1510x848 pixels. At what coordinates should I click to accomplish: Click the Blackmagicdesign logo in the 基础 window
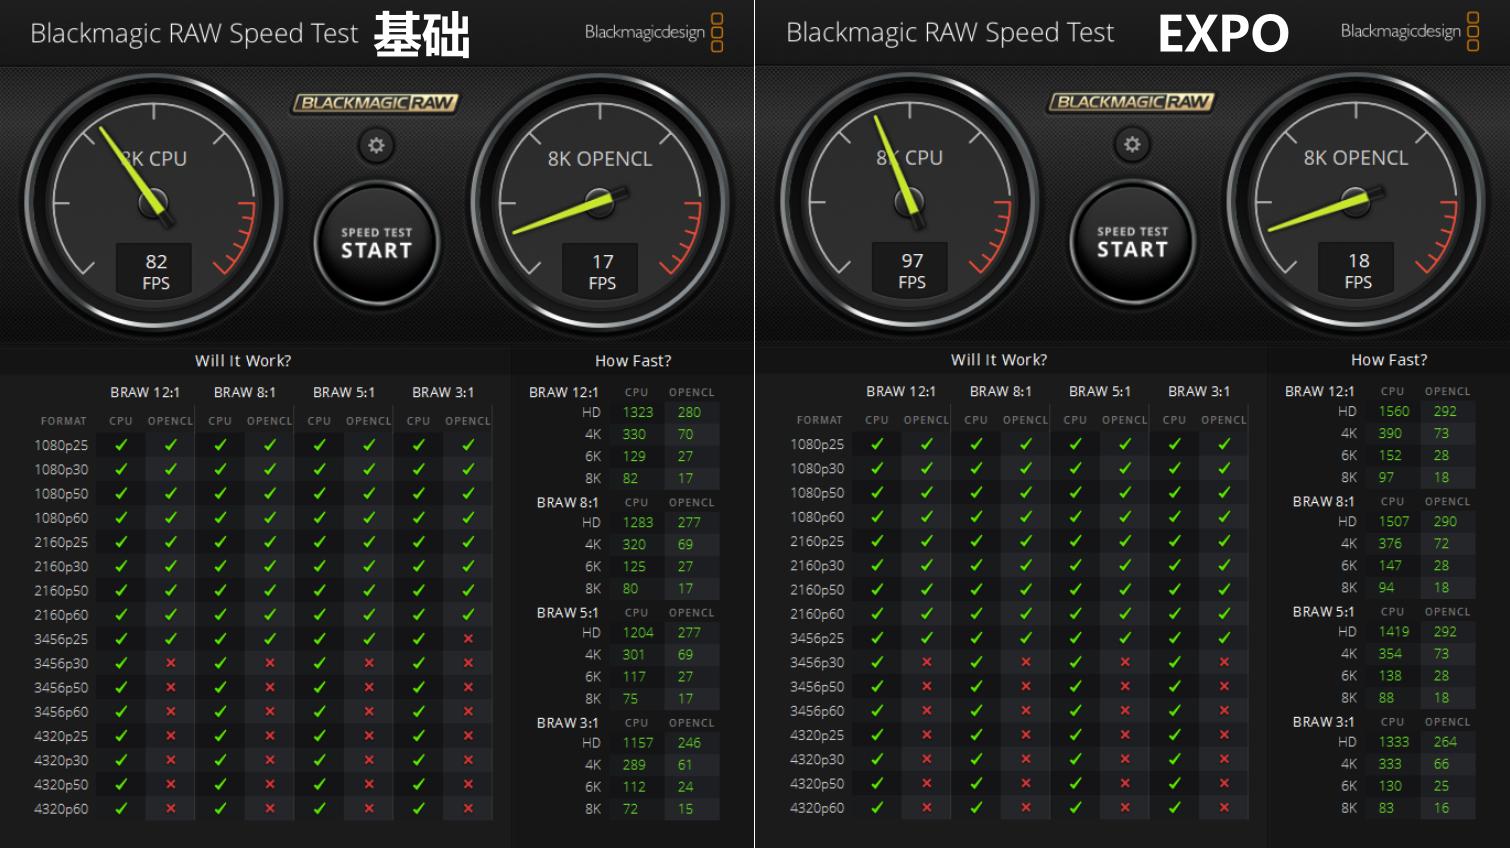tap(654, 32)
